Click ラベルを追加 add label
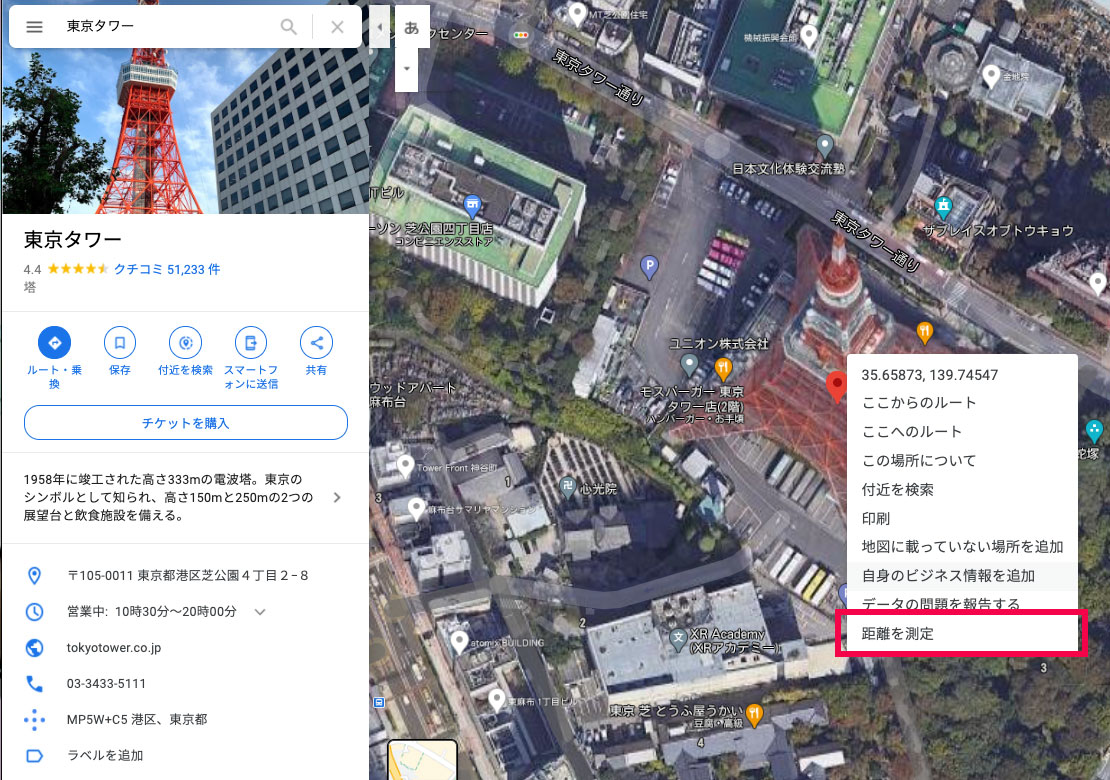The height and width of the screenshot is (780, 1110). 105,755
